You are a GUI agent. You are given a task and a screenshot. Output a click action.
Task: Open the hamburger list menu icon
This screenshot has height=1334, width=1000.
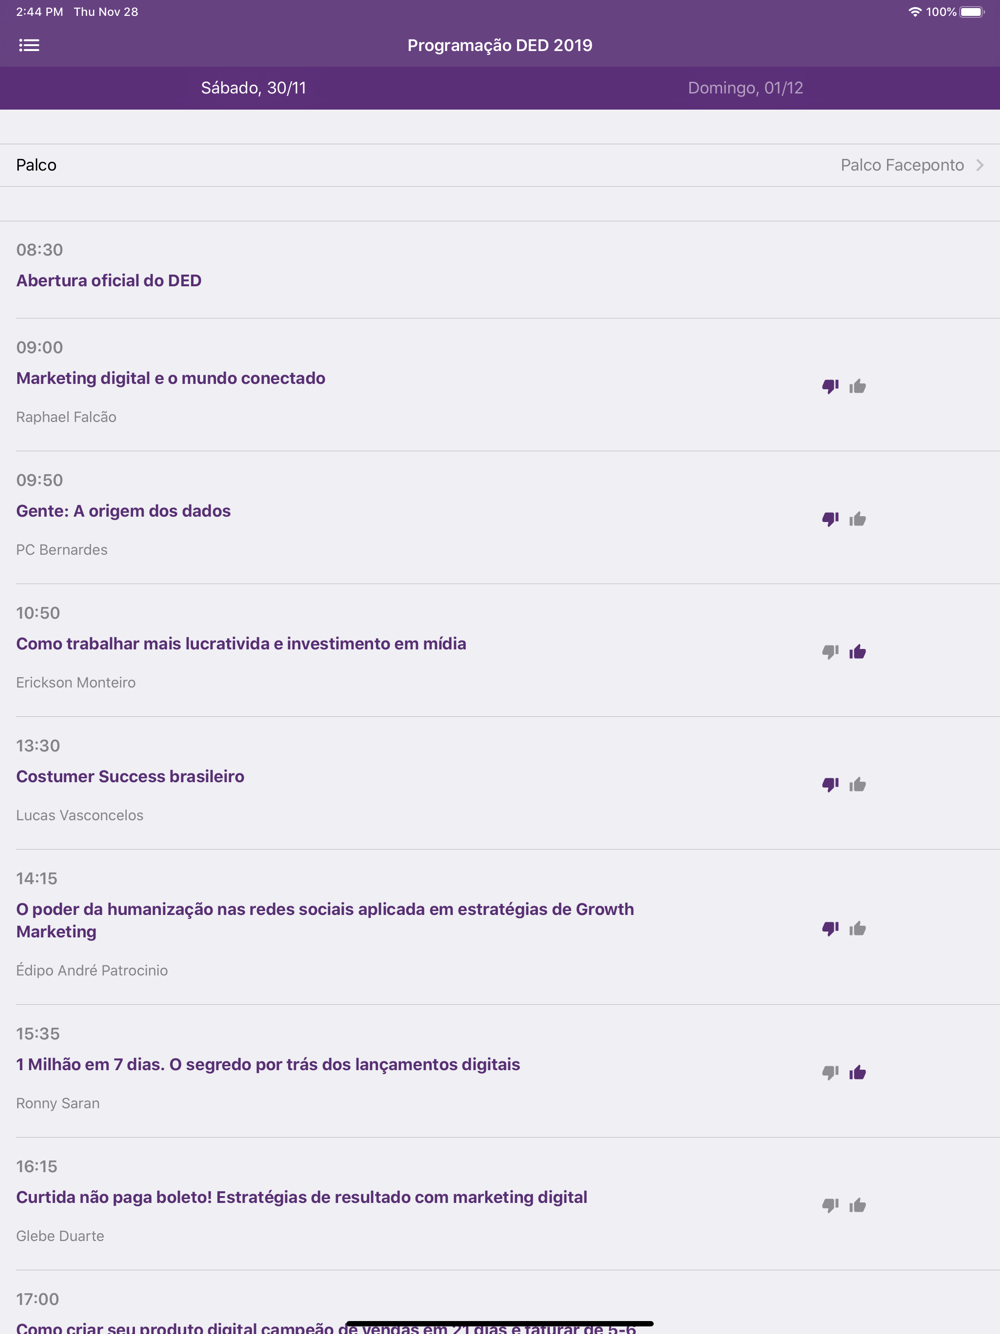[29, 45]
